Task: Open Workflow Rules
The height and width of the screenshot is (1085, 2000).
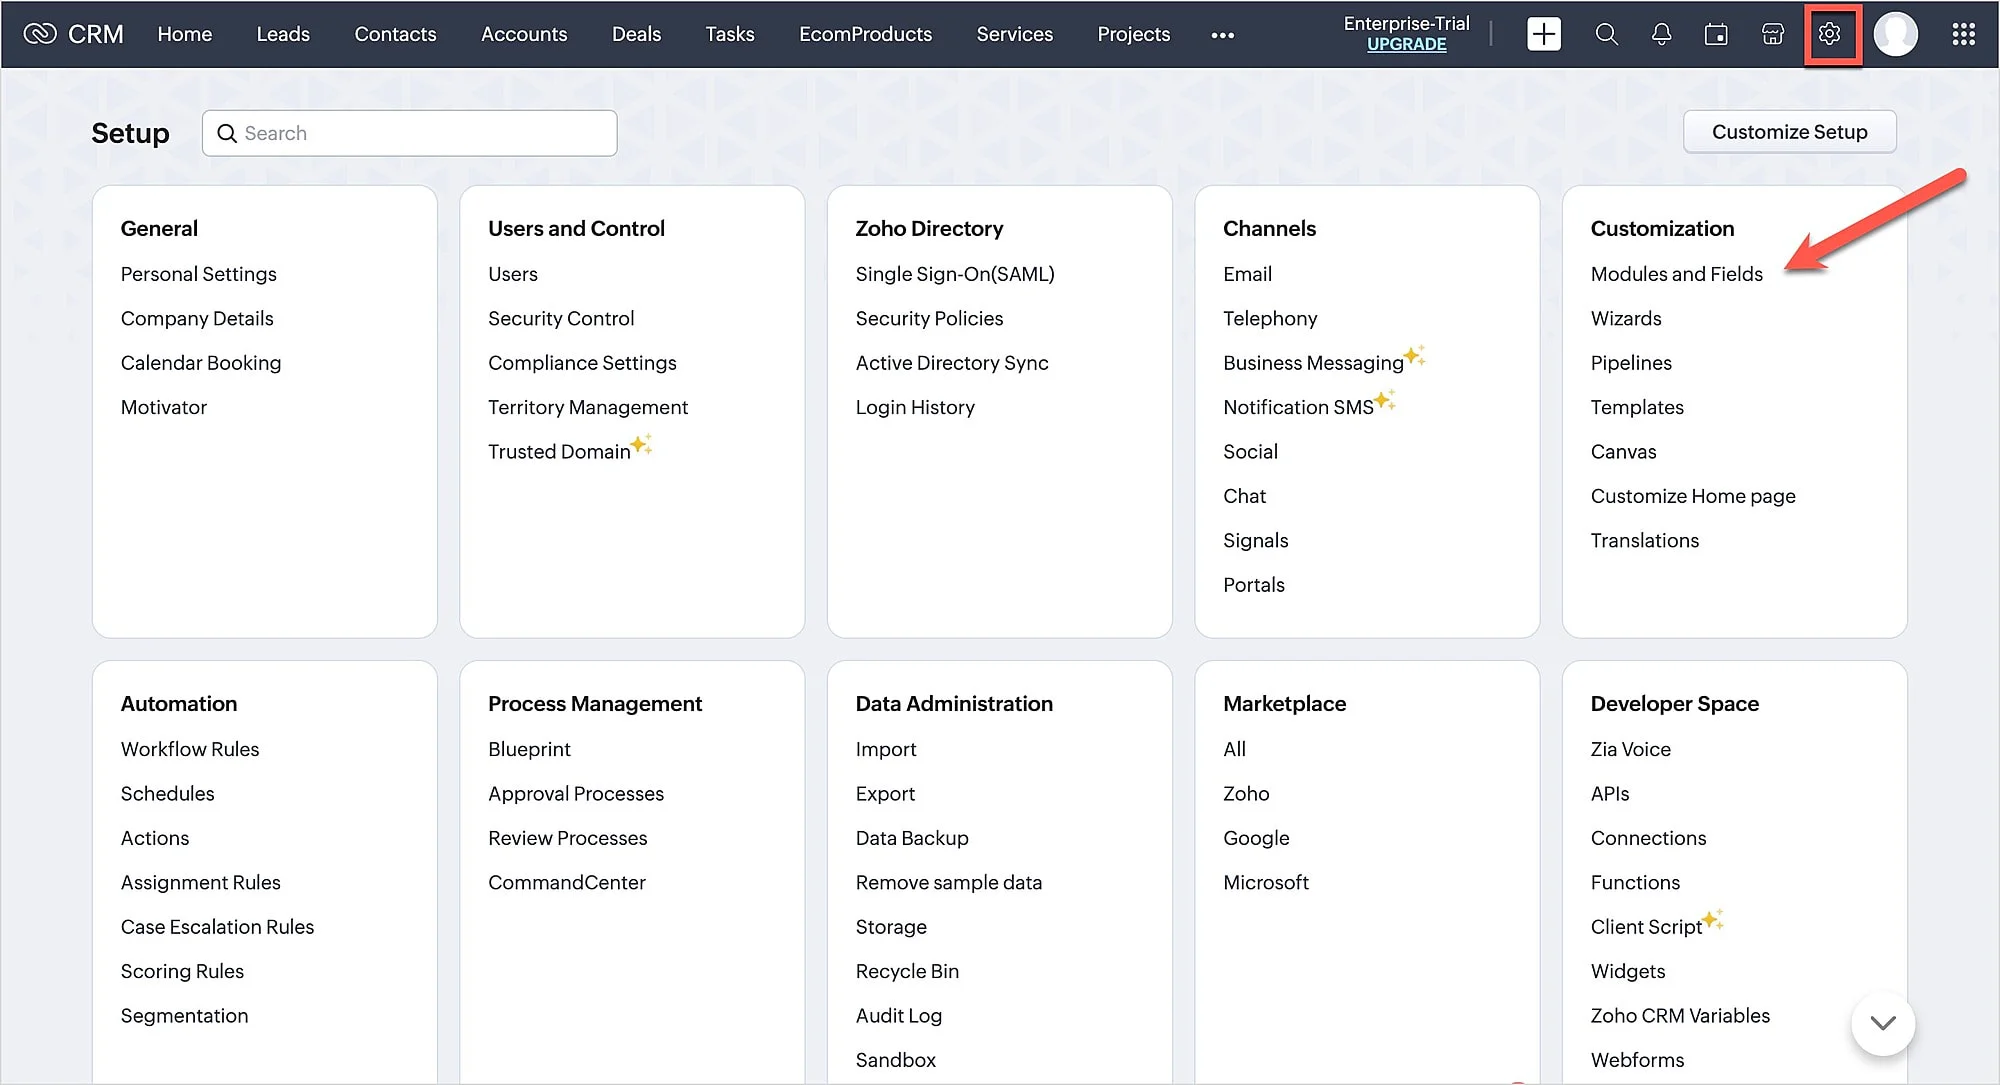Action: tap(190, 749)
